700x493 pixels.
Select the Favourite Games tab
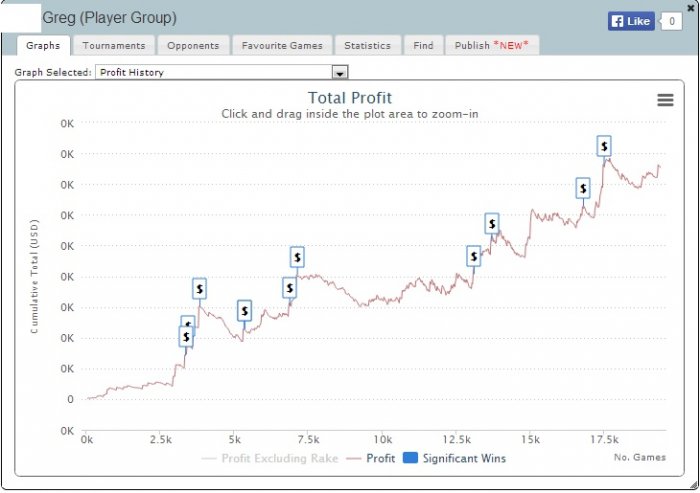[x=280, y=45]
